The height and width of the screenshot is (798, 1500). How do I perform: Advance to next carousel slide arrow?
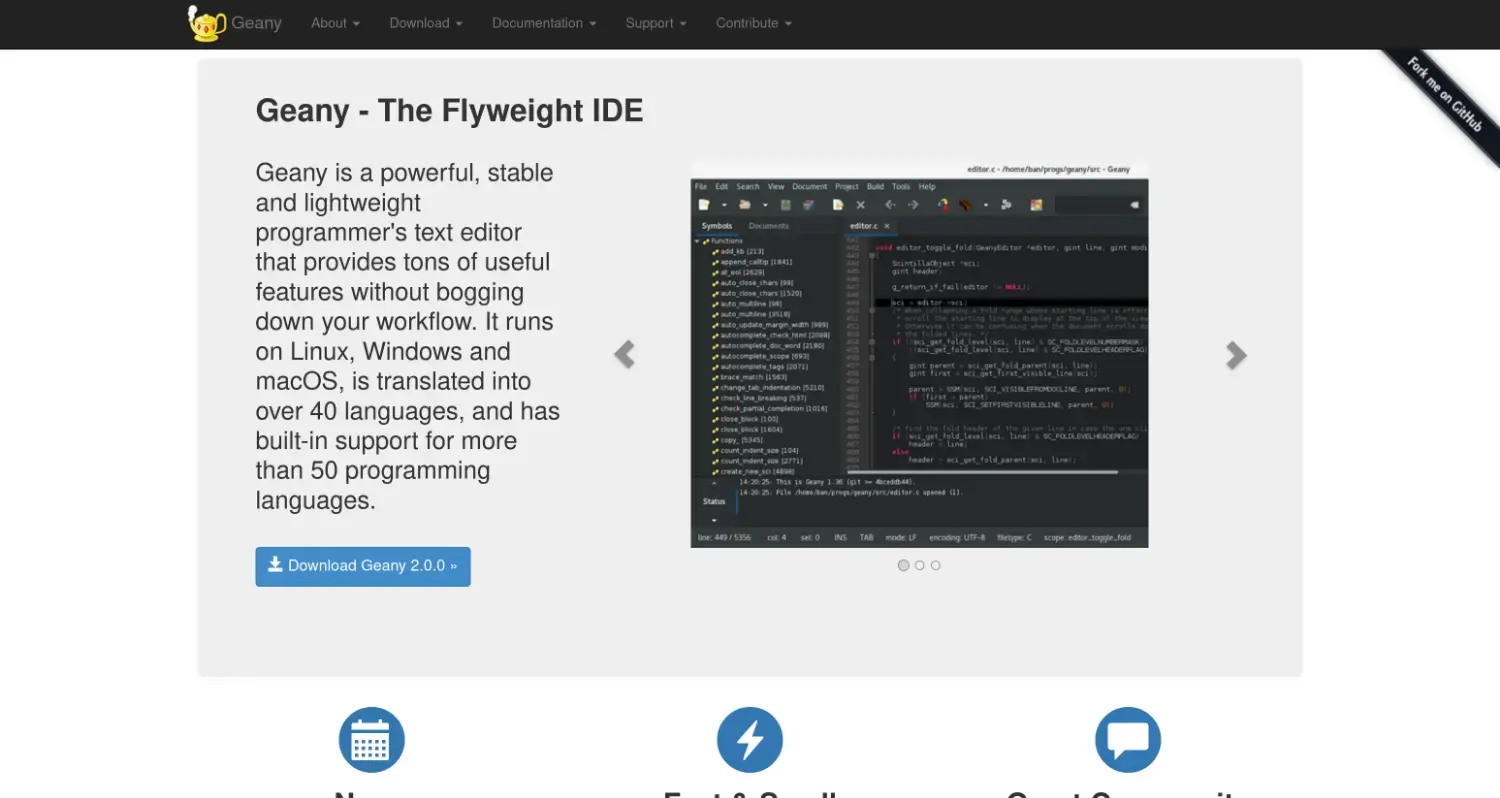(1236, 355)
